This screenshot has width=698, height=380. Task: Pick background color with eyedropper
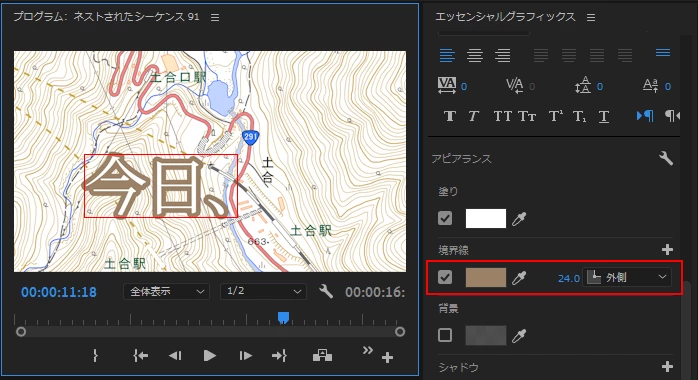pyautogui.click(x=519, y=336)
